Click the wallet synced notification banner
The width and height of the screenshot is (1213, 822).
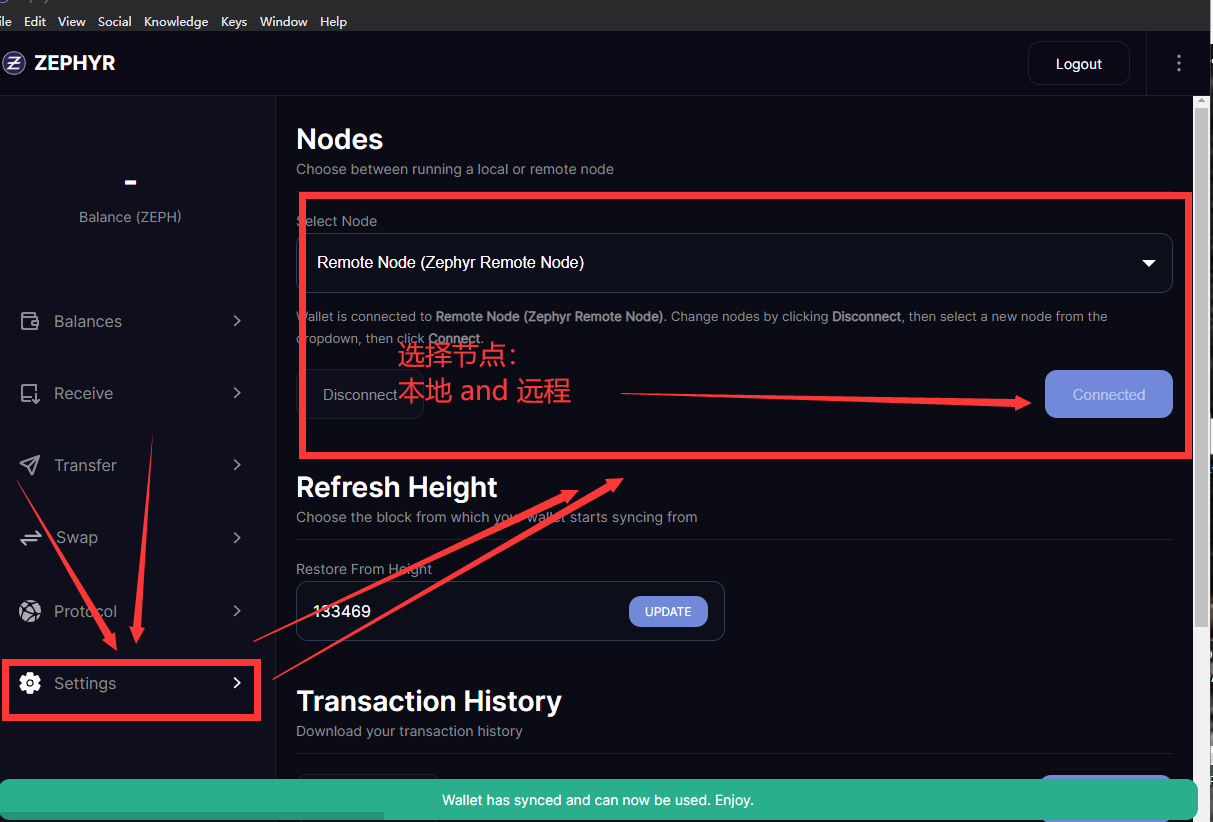pyautogui.click(x=598, y=800)
